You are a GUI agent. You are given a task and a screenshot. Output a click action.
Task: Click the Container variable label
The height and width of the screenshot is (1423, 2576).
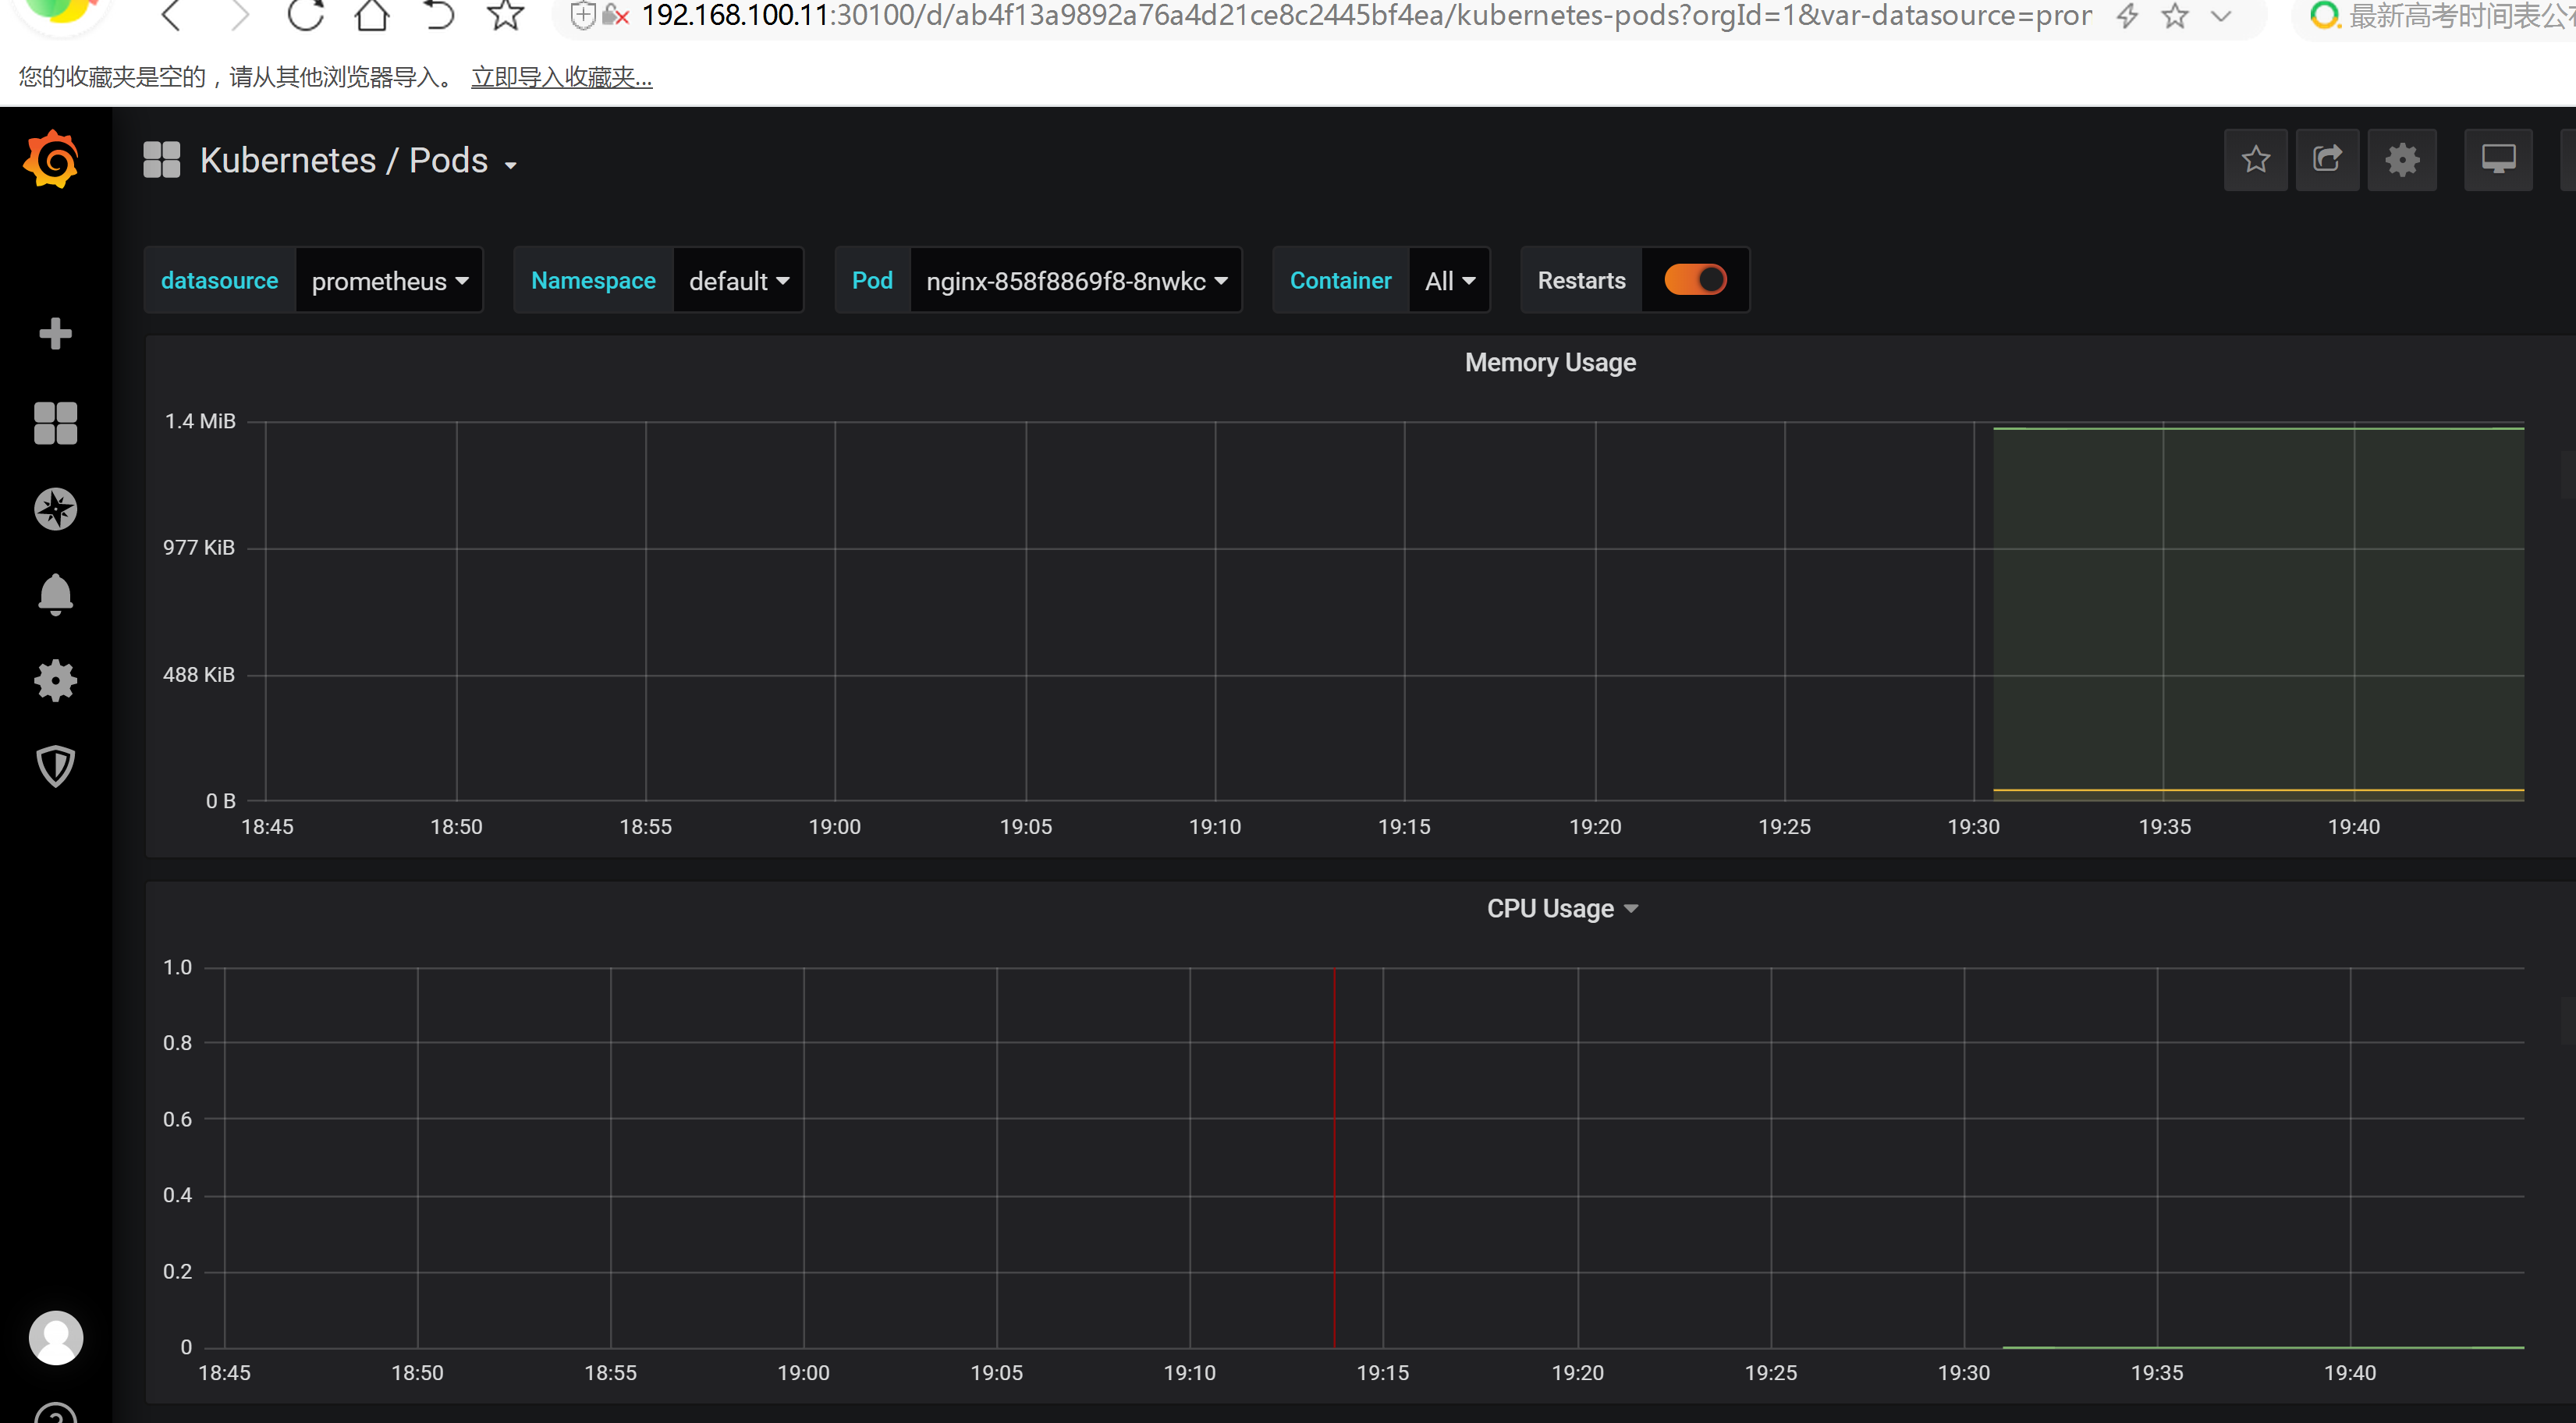[x=1340, y=281]
